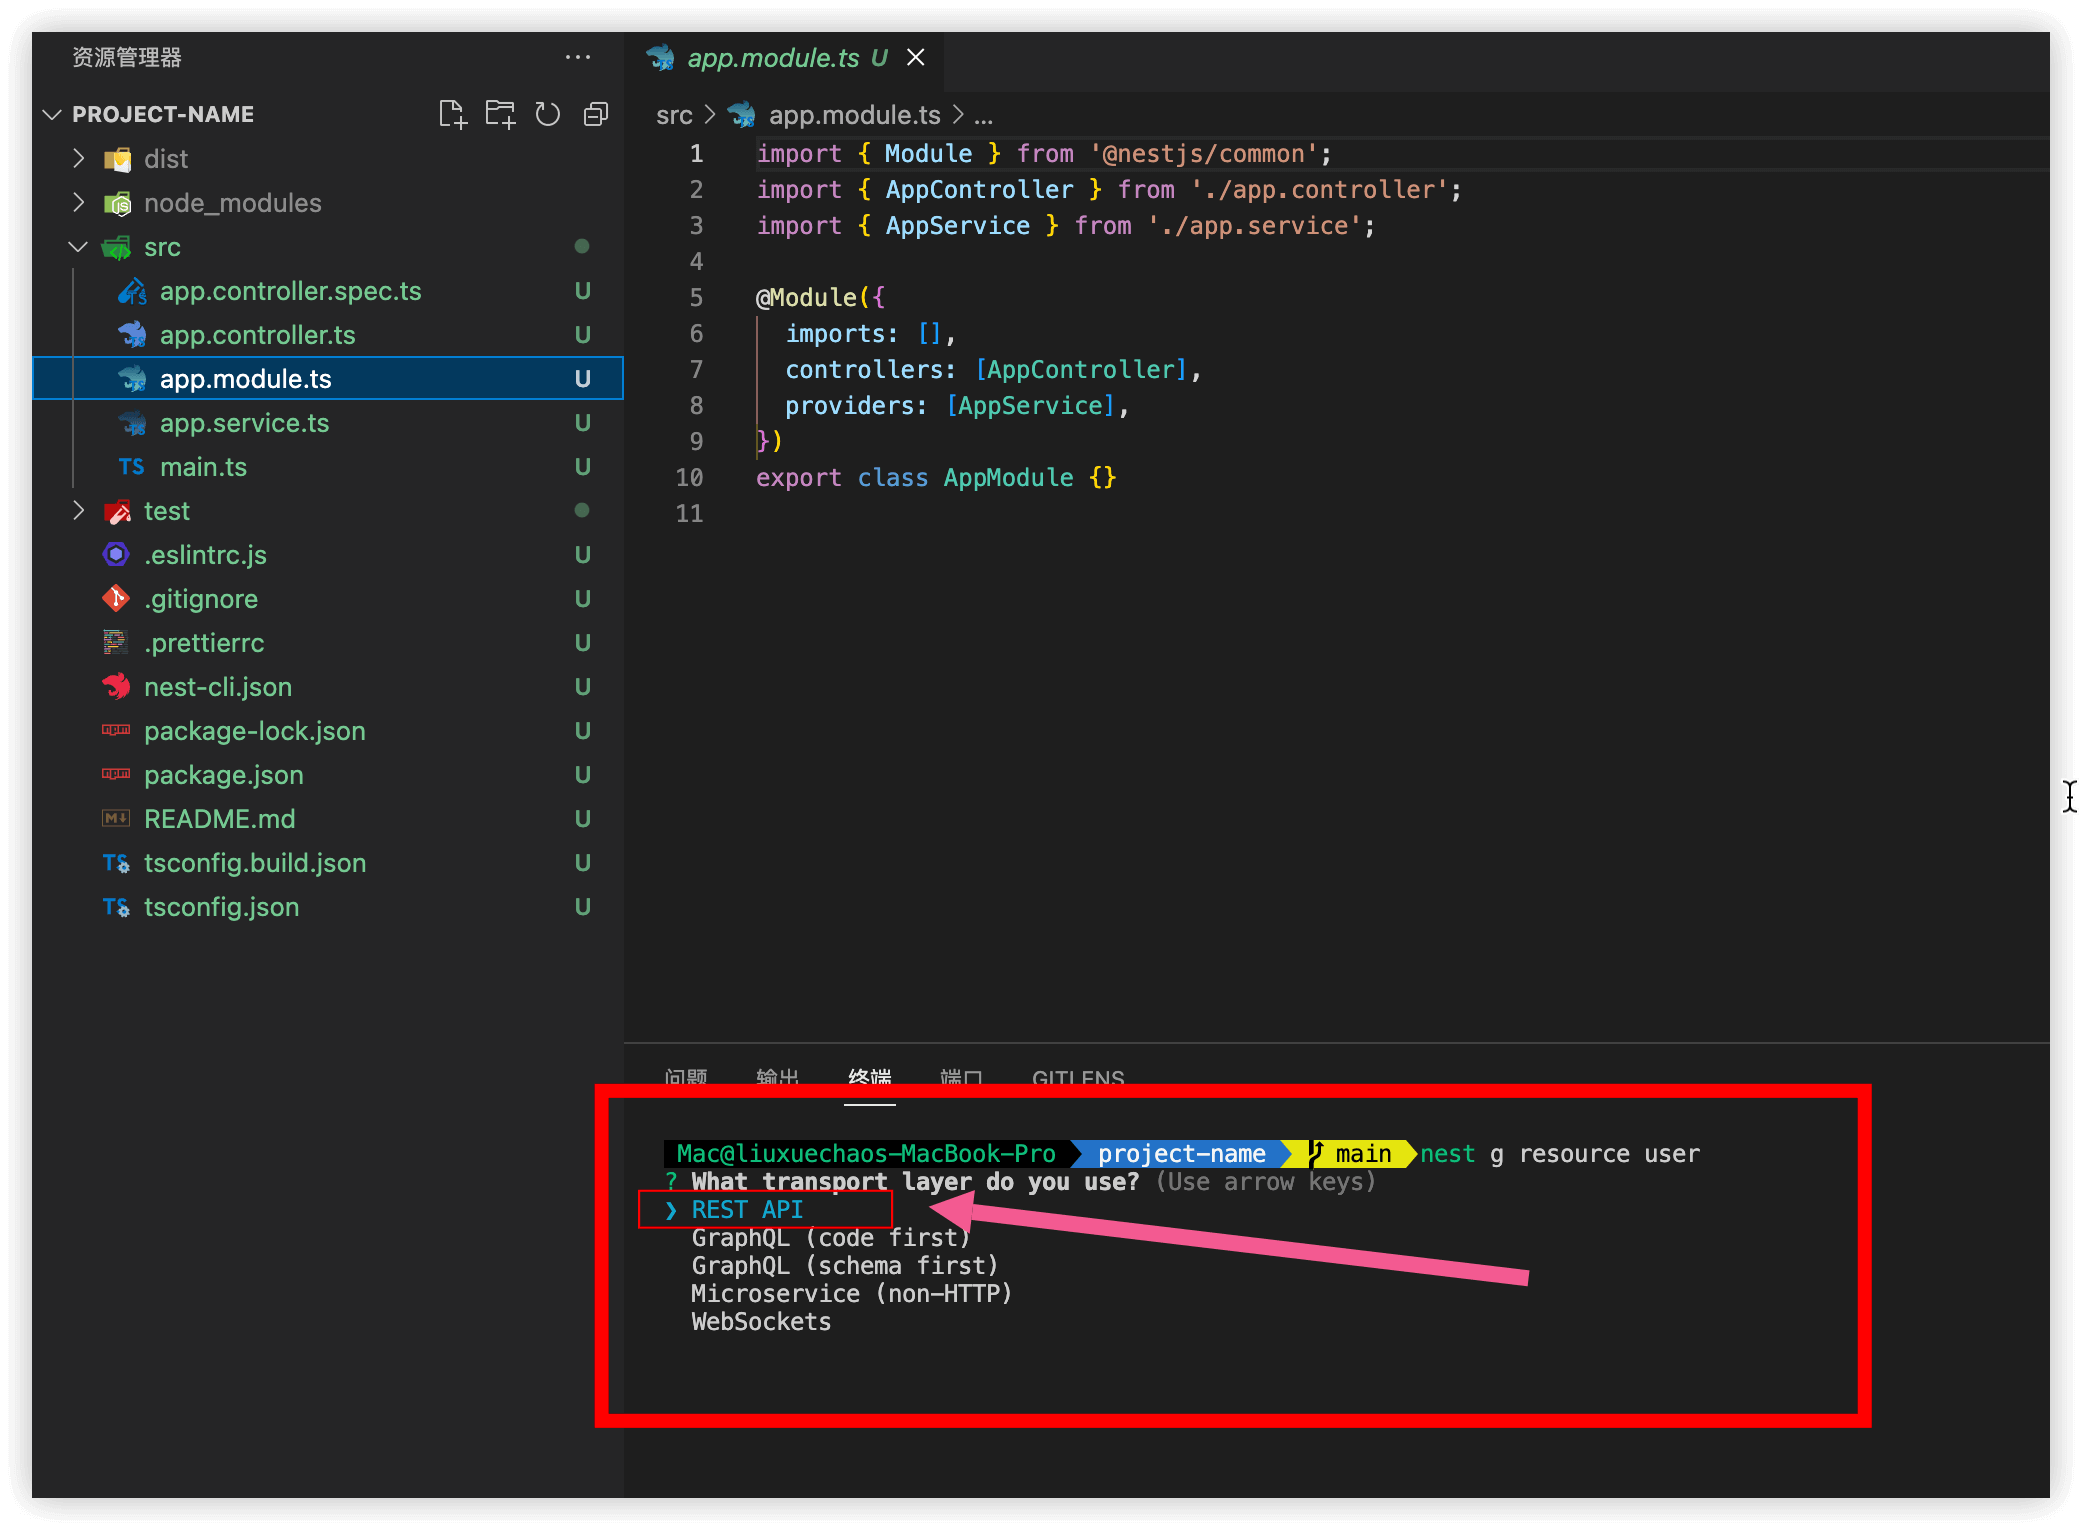Image resolution: width=2082 pixels, height=1530 pixels.
Task: Open tsconfig.json file
Action: coord(328,907)
